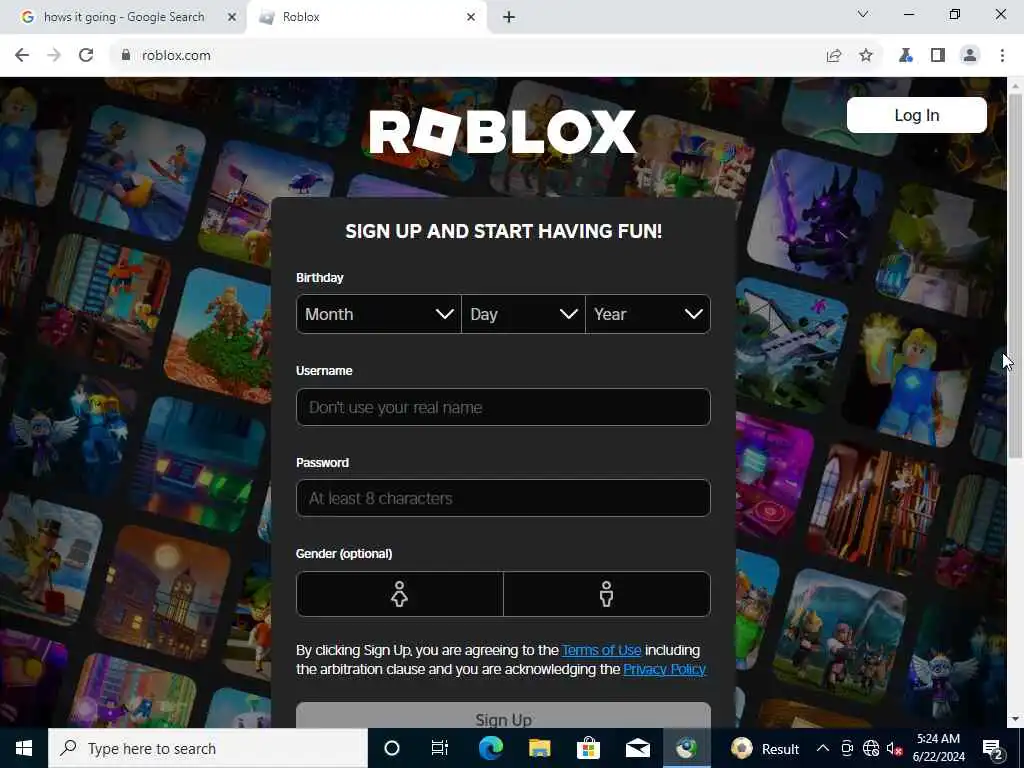This screenshot has height=768, width=1024.
Task: Click the taskbar search box
Action: (208, 748)
